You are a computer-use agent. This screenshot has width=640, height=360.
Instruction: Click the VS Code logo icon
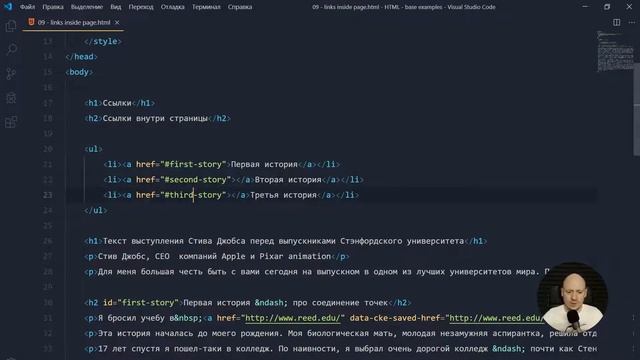click(8, 7)
